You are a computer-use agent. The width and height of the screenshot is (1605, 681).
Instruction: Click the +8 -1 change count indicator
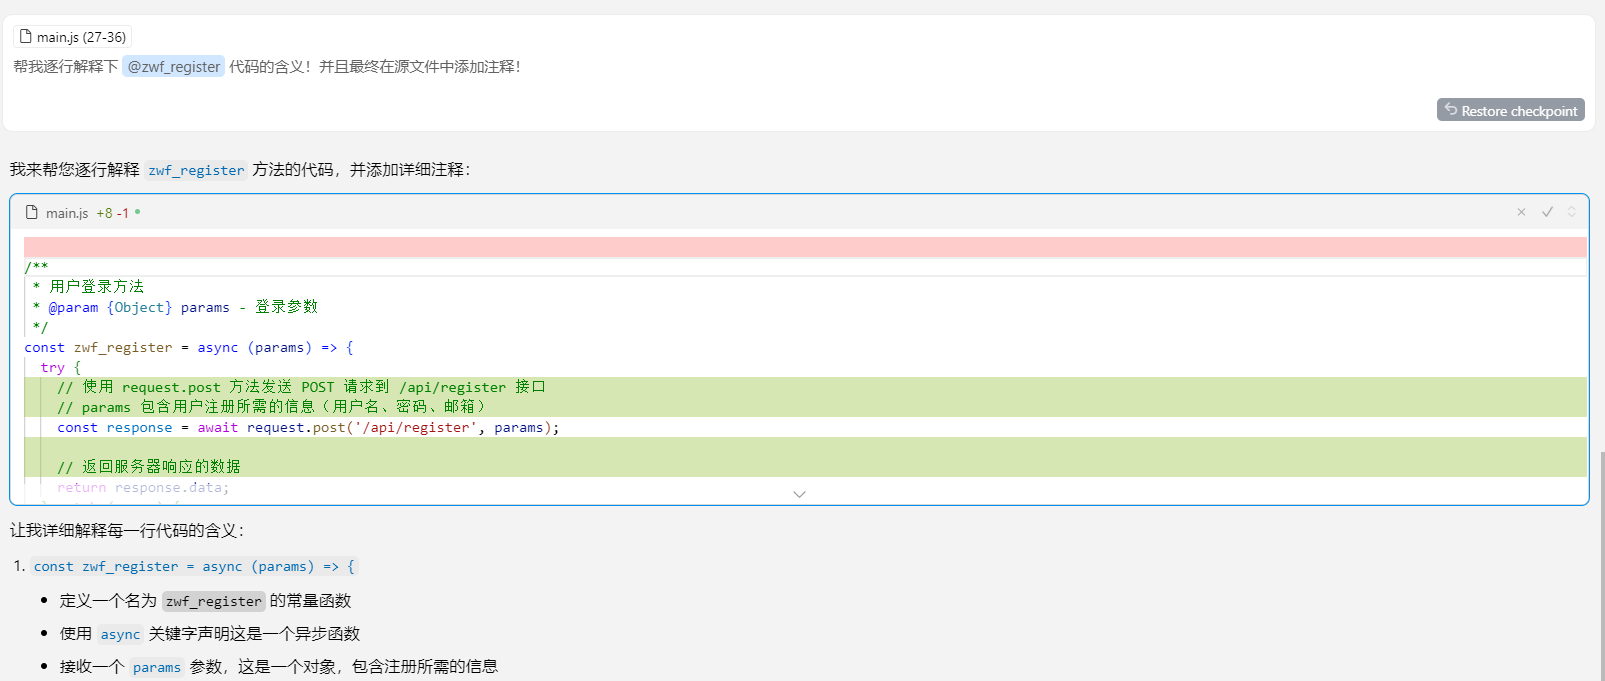click(x=112, y=213)
